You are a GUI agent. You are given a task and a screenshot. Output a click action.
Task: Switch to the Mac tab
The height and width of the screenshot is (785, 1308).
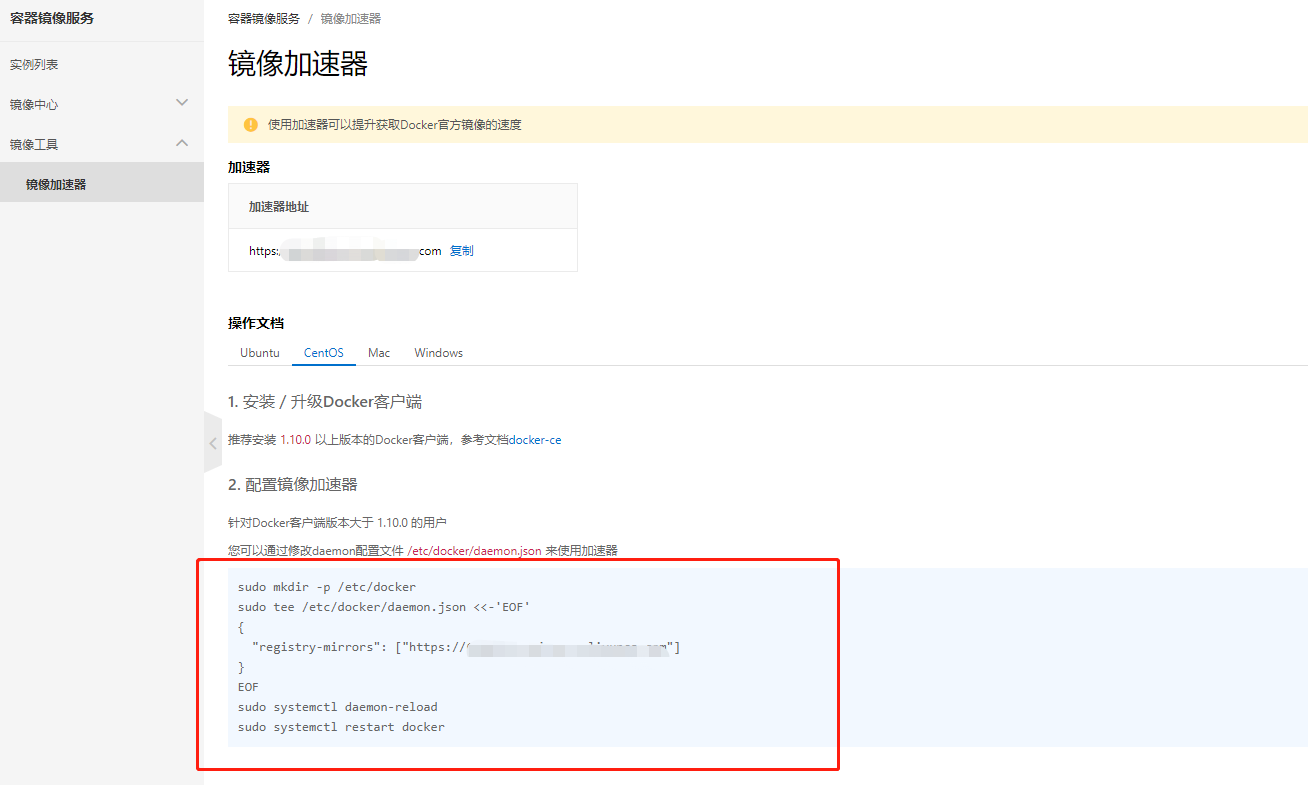(378, 352)
